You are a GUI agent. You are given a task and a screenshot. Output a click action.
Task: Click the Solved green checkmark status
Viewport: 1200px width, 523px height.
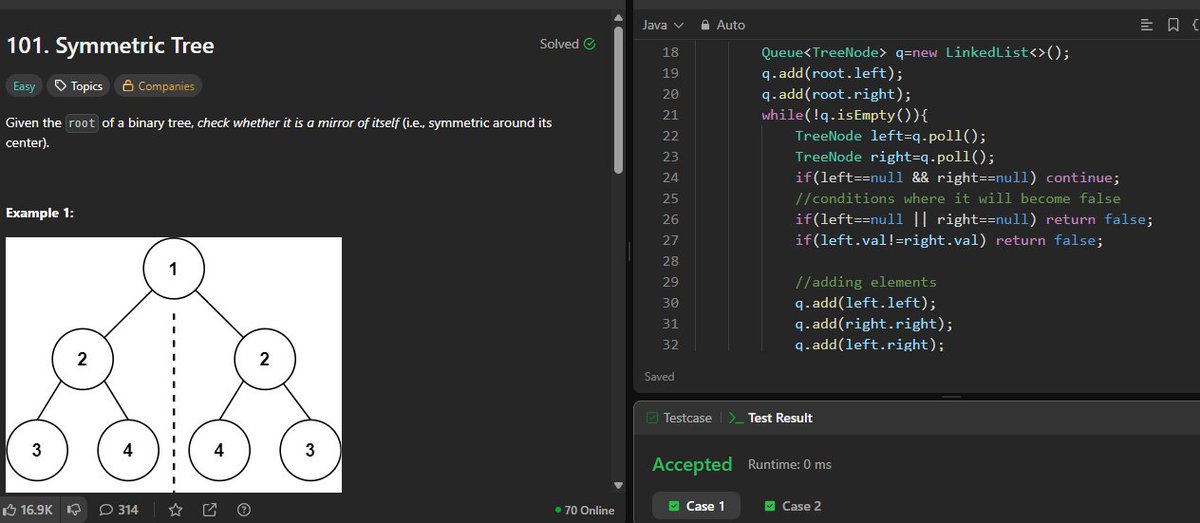coord(568,44)
